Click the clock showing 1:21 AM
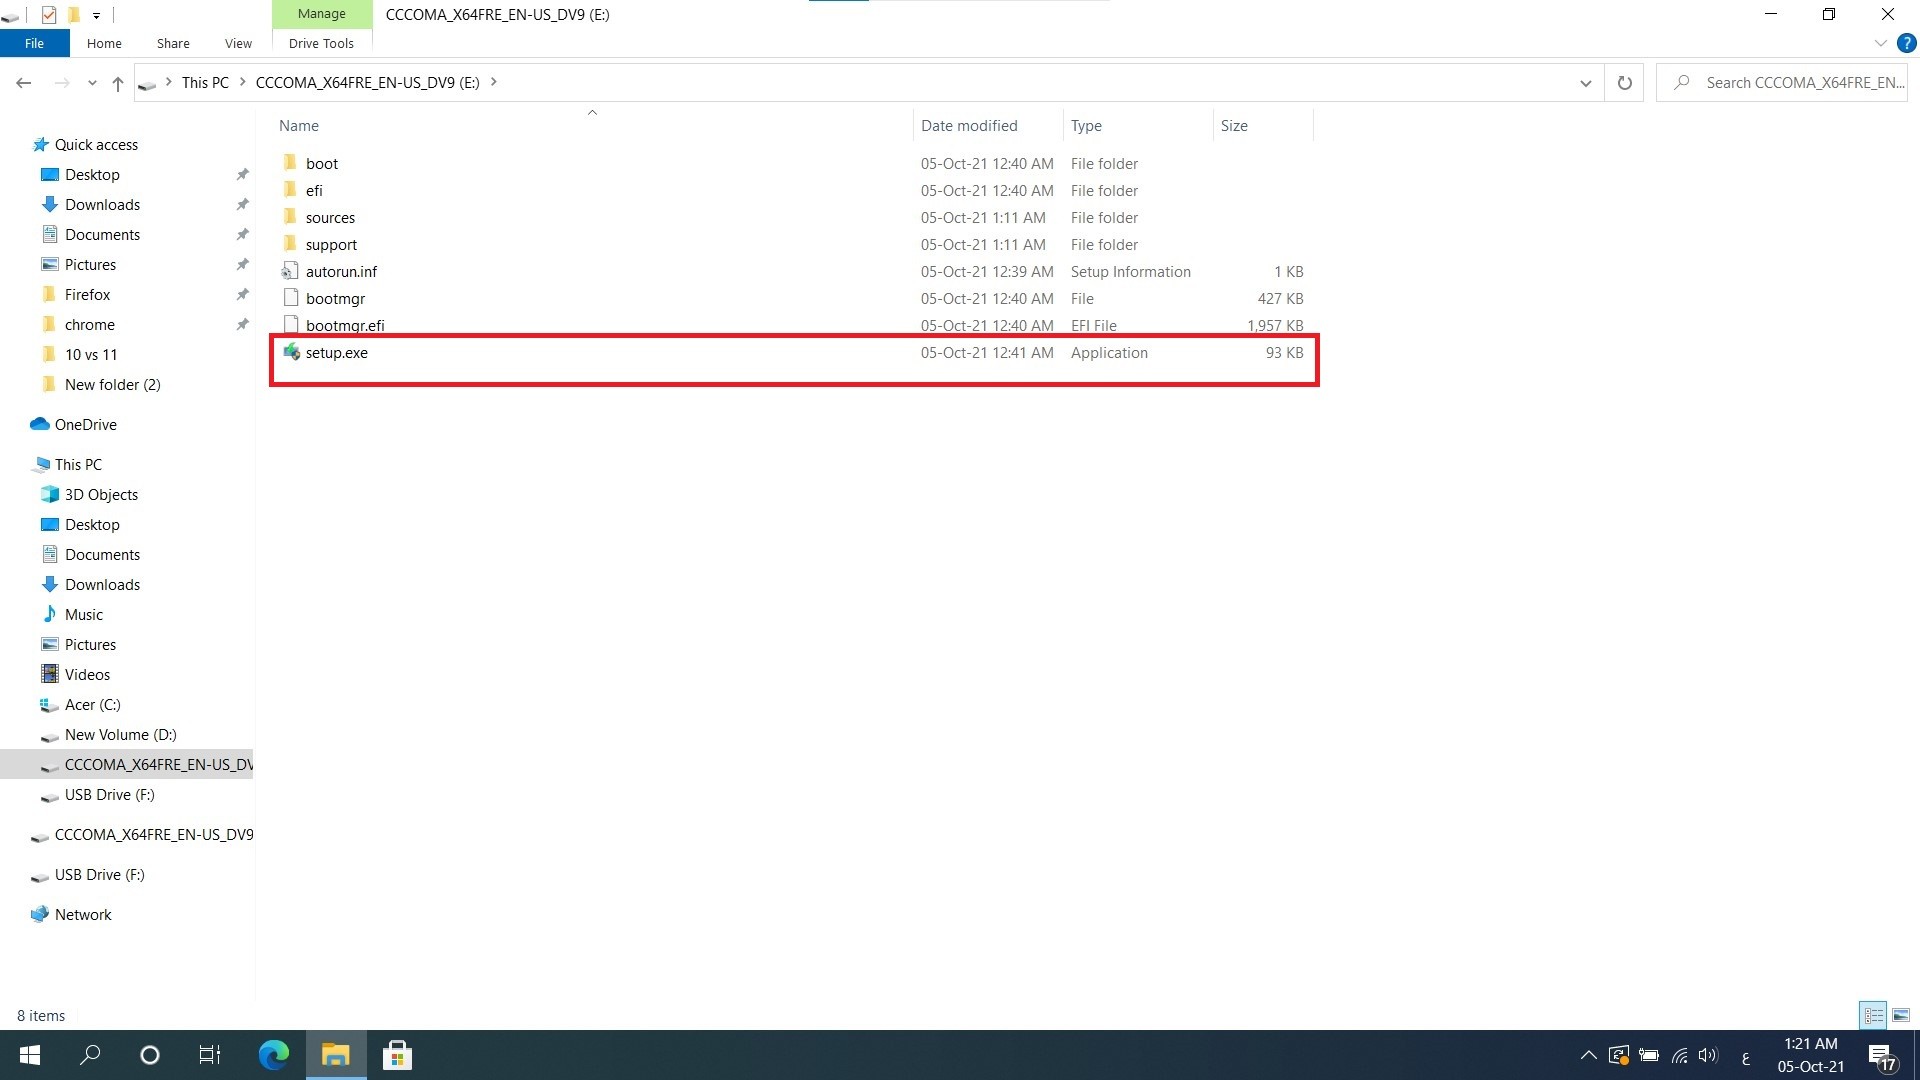The image size is (1920, 1080). pos(1810,1043)
